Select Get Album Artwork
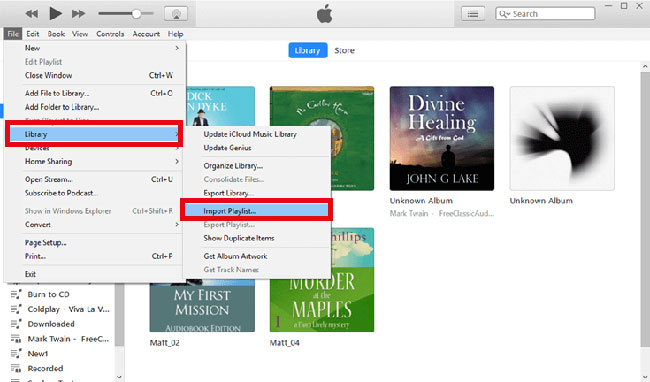Screen dimensions: 650x382 257,256
